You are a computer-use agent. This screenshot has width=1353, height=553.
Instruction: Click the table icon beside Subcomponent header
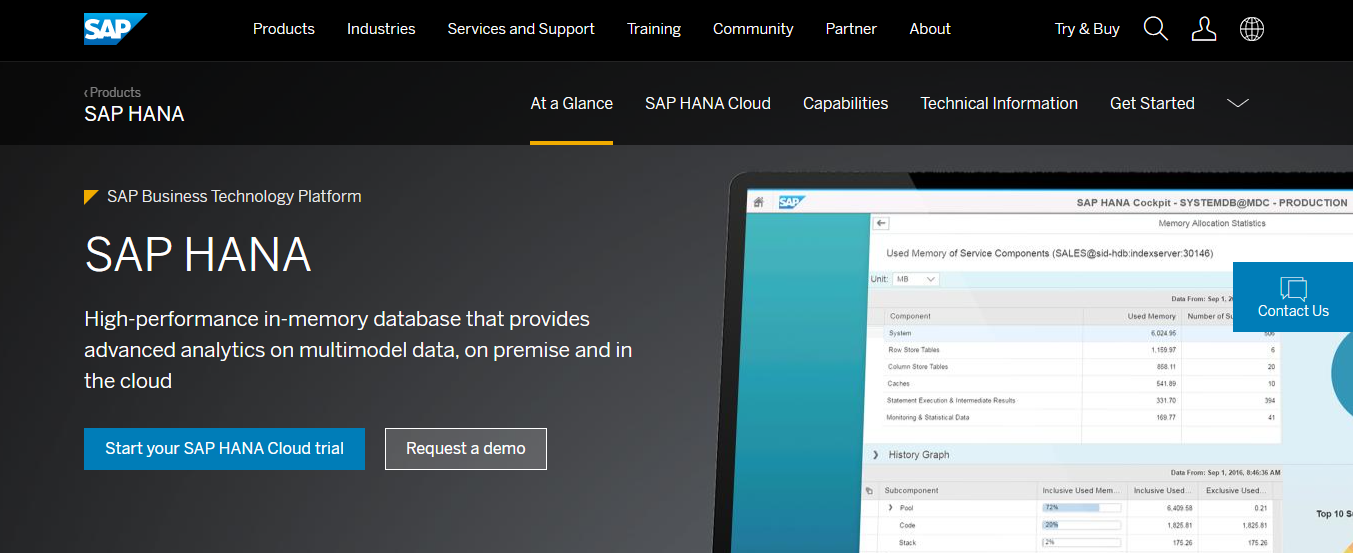pyautogui.click(x=869, y=491)
